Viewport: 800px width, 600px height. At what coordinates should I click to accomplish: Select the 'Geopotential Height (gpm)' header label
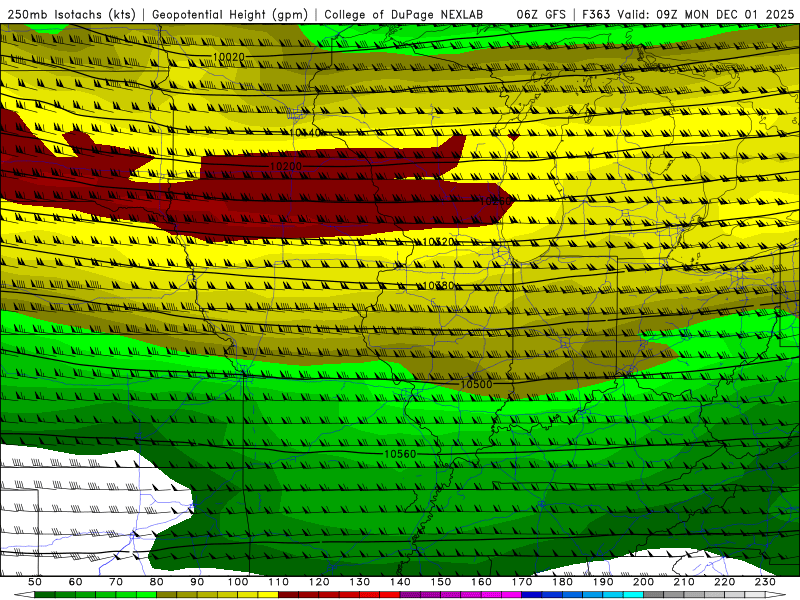coord(230,14)
